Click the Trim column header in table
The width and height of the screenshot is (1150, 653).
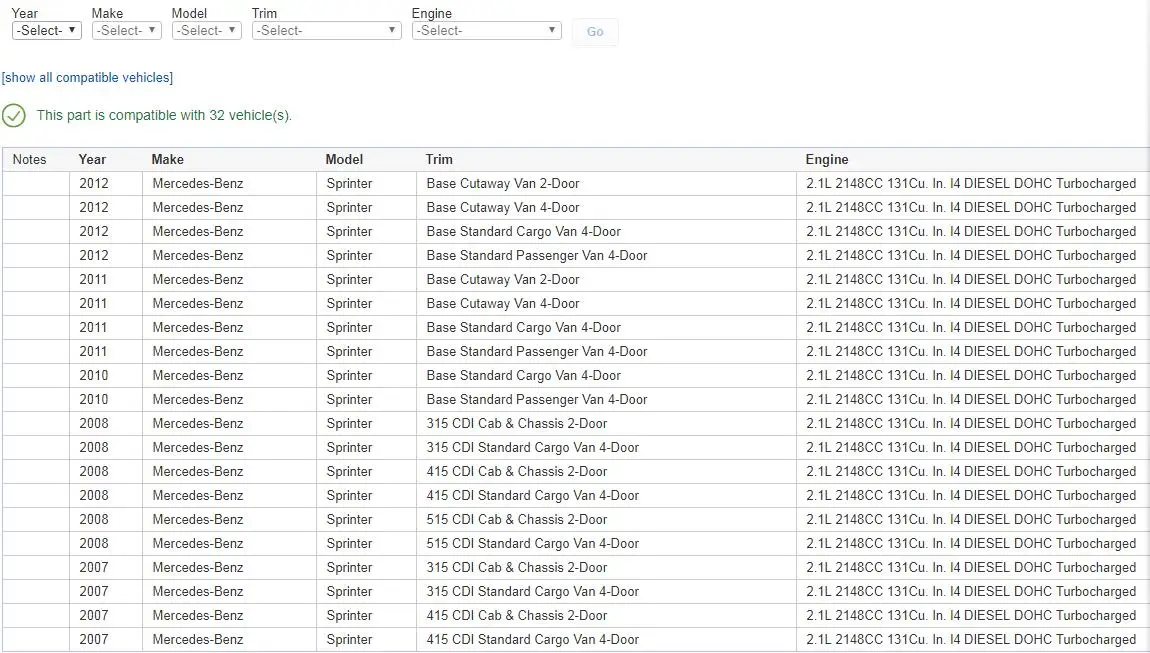pyautogui.click(x=439, y=159)
